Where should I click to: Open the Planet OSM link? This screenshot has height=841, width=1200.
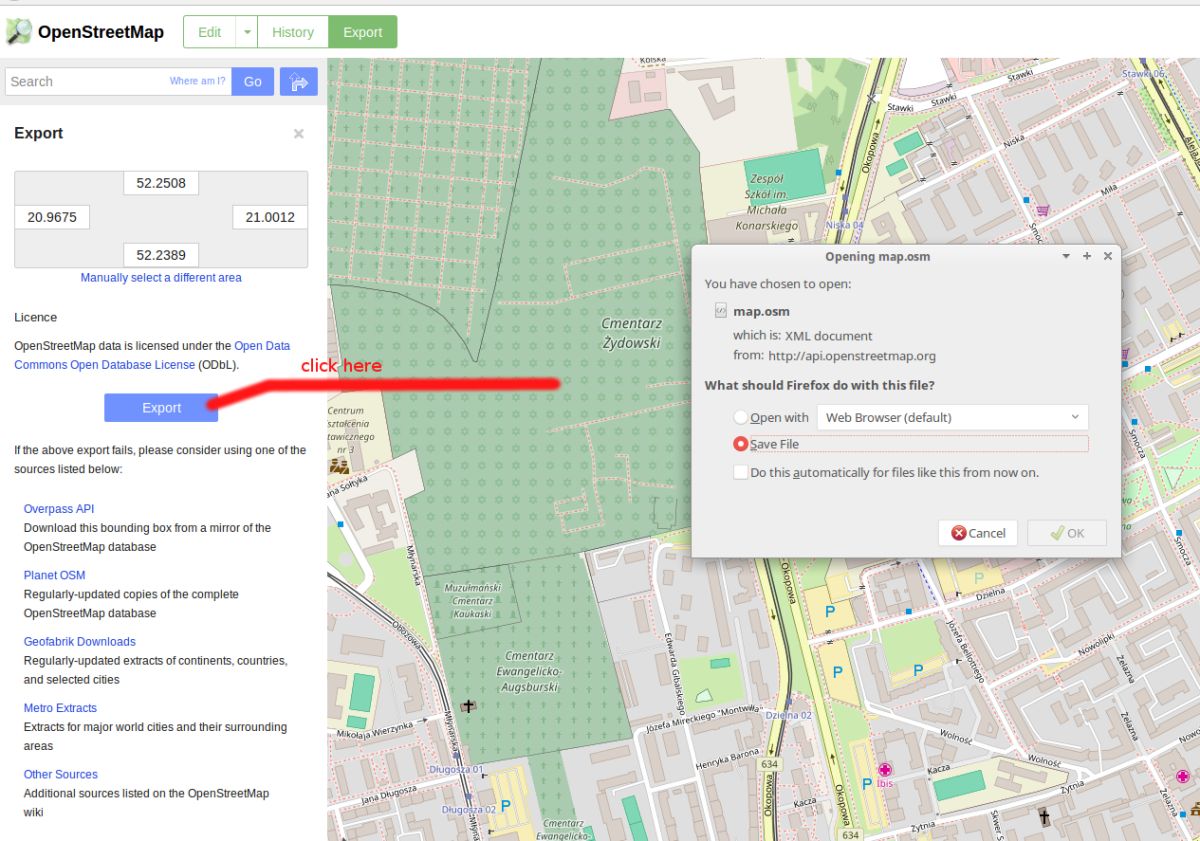click(x=55, y=575)
